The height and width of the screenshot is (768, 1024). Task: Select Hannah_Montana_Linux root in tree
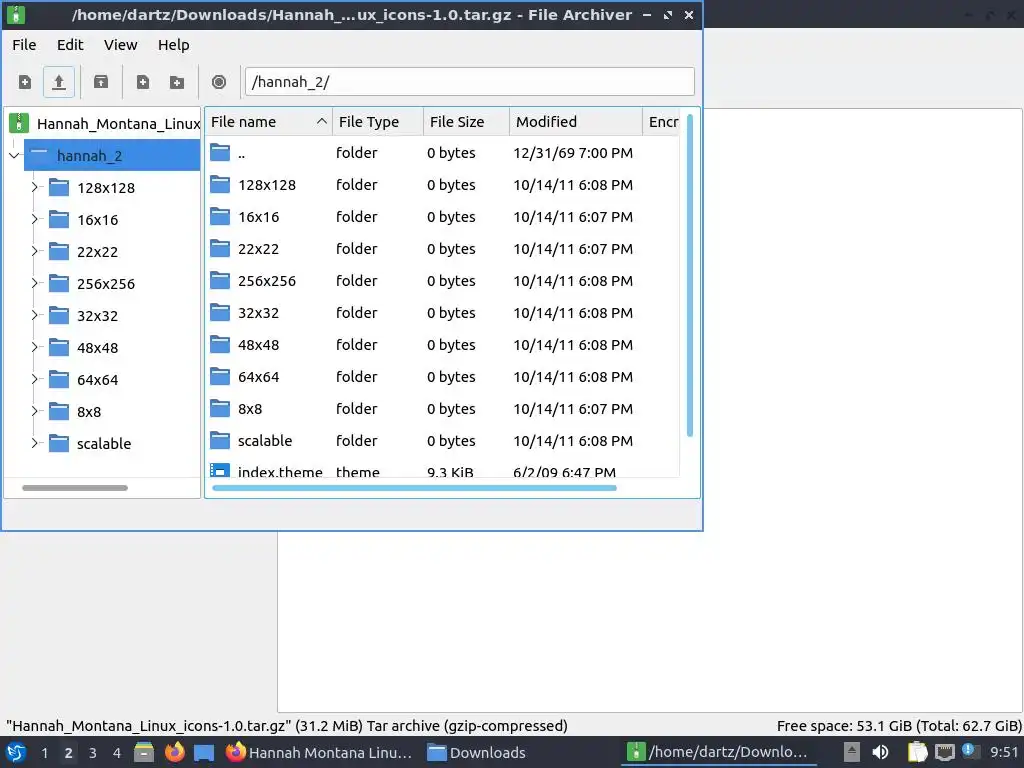click(x=118, y=123)
